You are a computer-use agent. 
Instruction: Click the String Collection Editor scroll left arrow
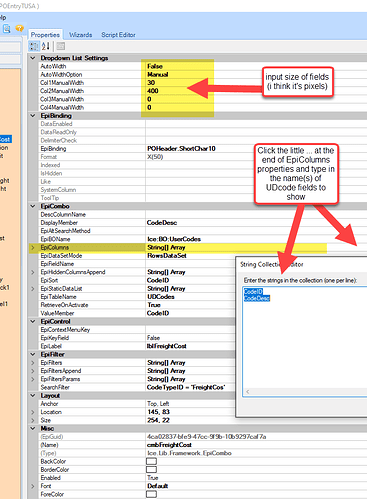pos(248,392)
